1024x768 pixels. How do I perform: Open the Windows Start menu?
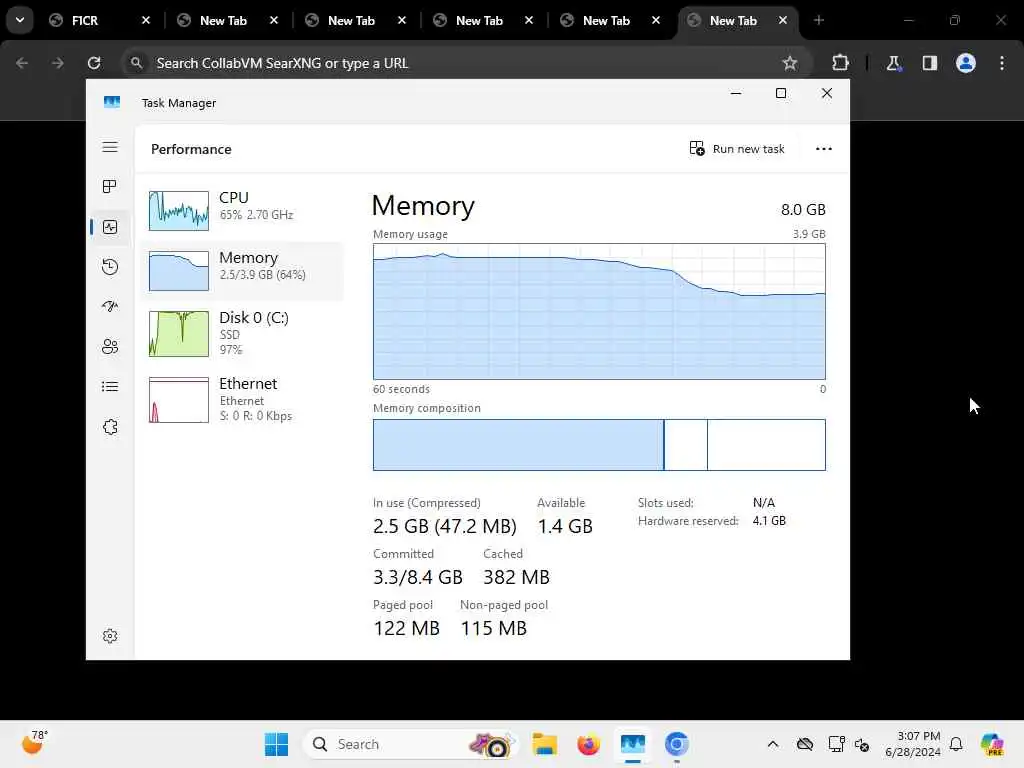276,744
